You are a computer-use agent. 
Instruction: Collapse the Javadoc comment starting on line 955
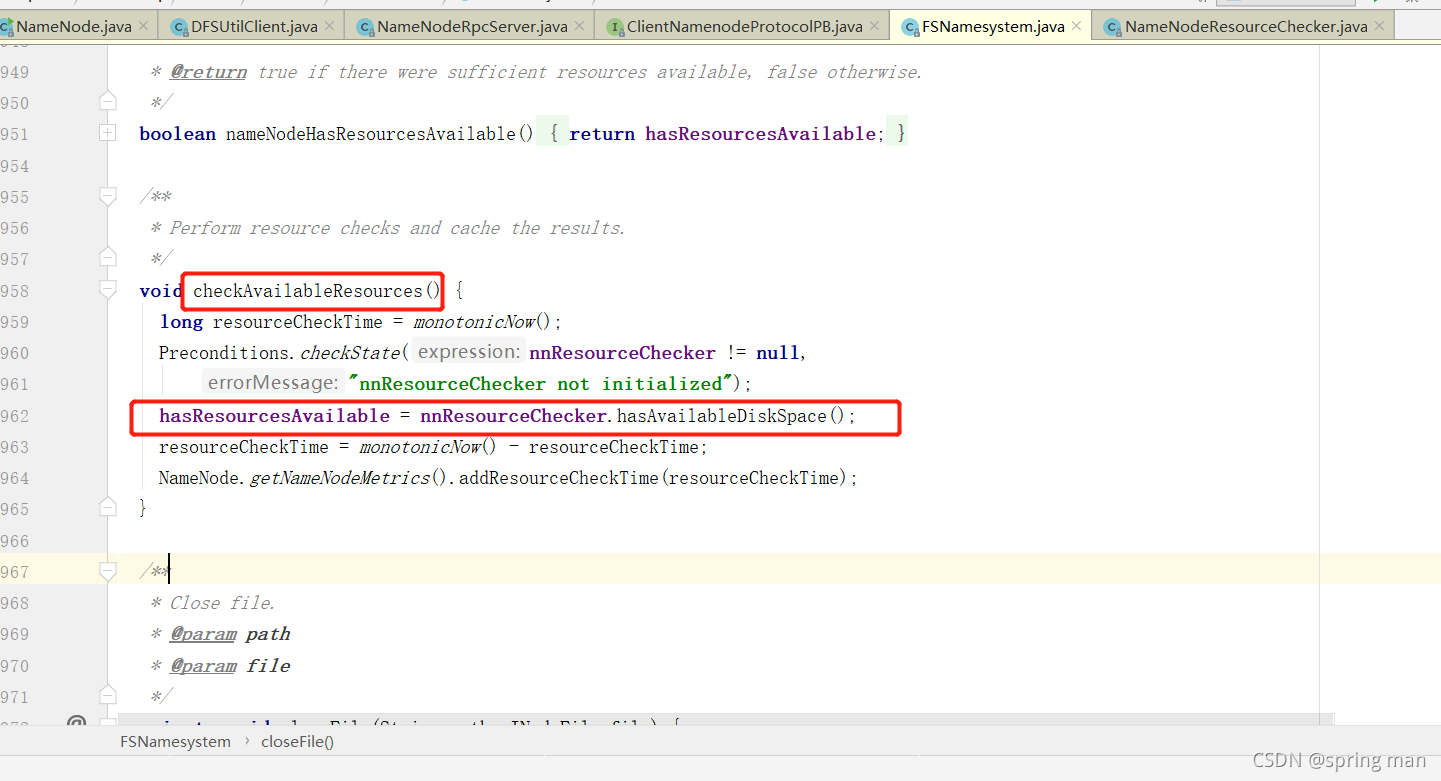(x=108, y=197)
